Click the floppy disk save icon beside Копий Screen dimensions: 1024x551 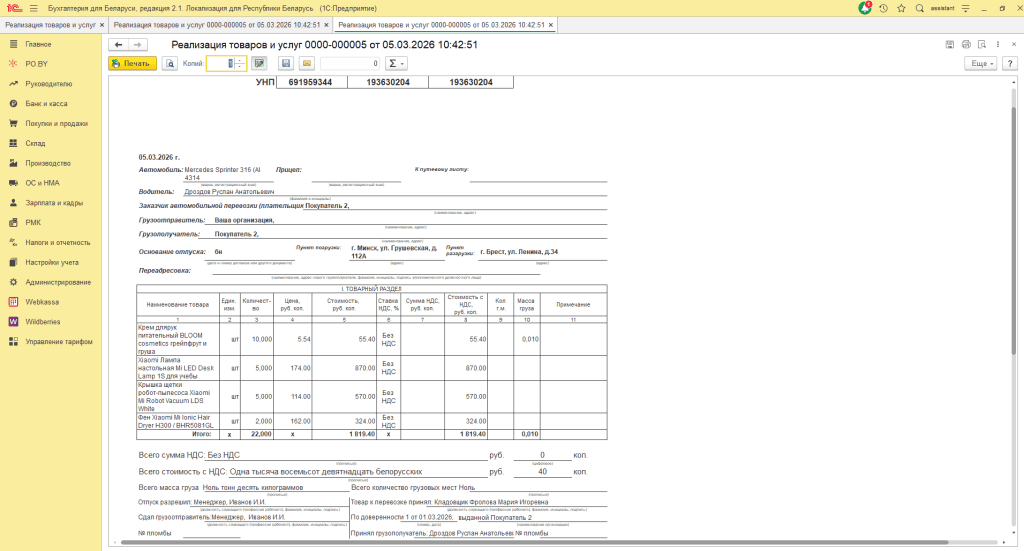coord(285,63)
